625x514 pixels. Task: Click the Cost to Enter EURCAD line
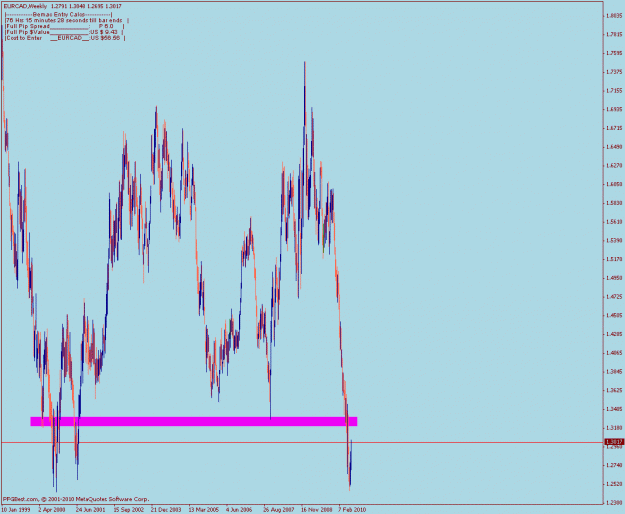point(65,38)
